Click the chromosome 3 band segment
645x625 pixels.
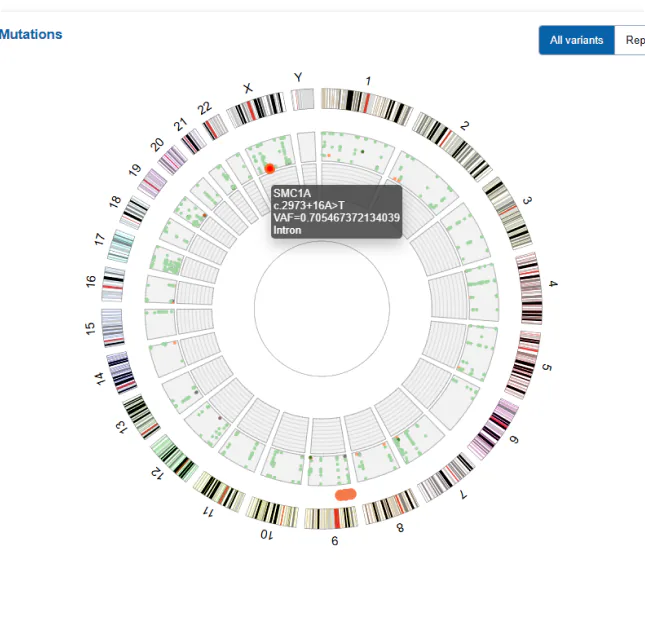tap(507, 213)
